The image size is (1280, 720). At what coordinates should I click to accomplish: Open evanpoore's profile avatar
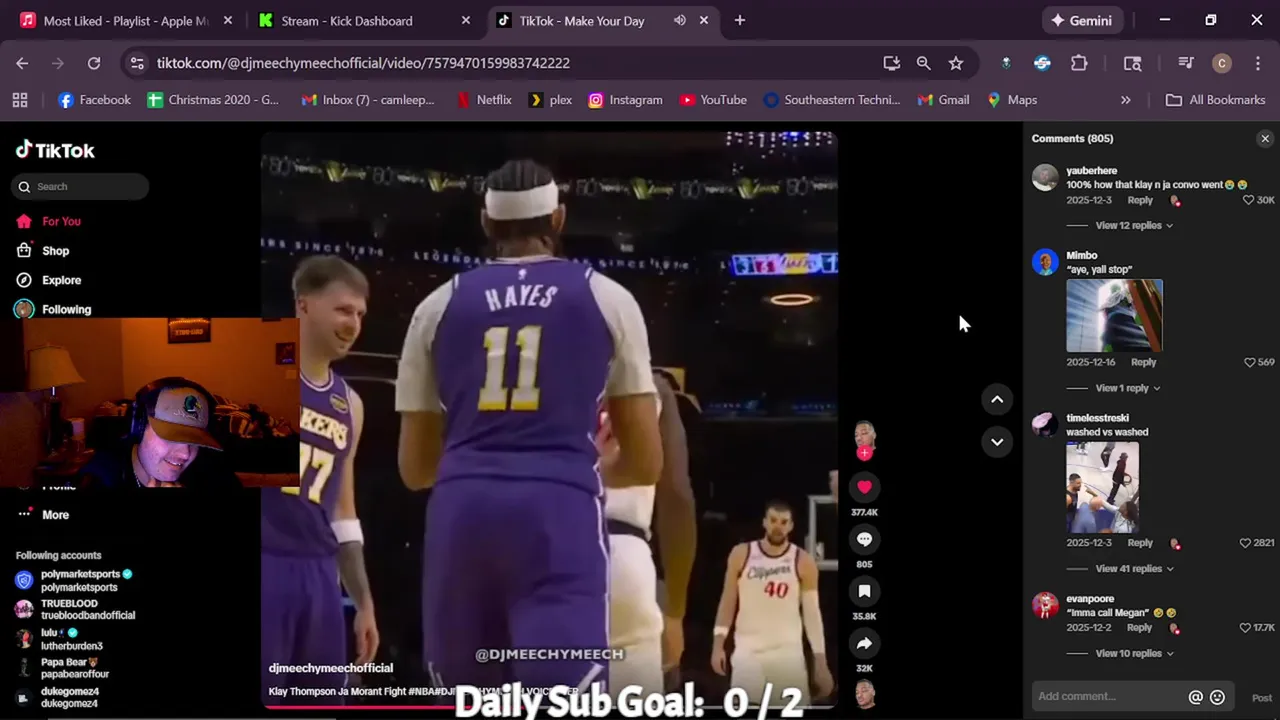click(x=1045, y=606)
